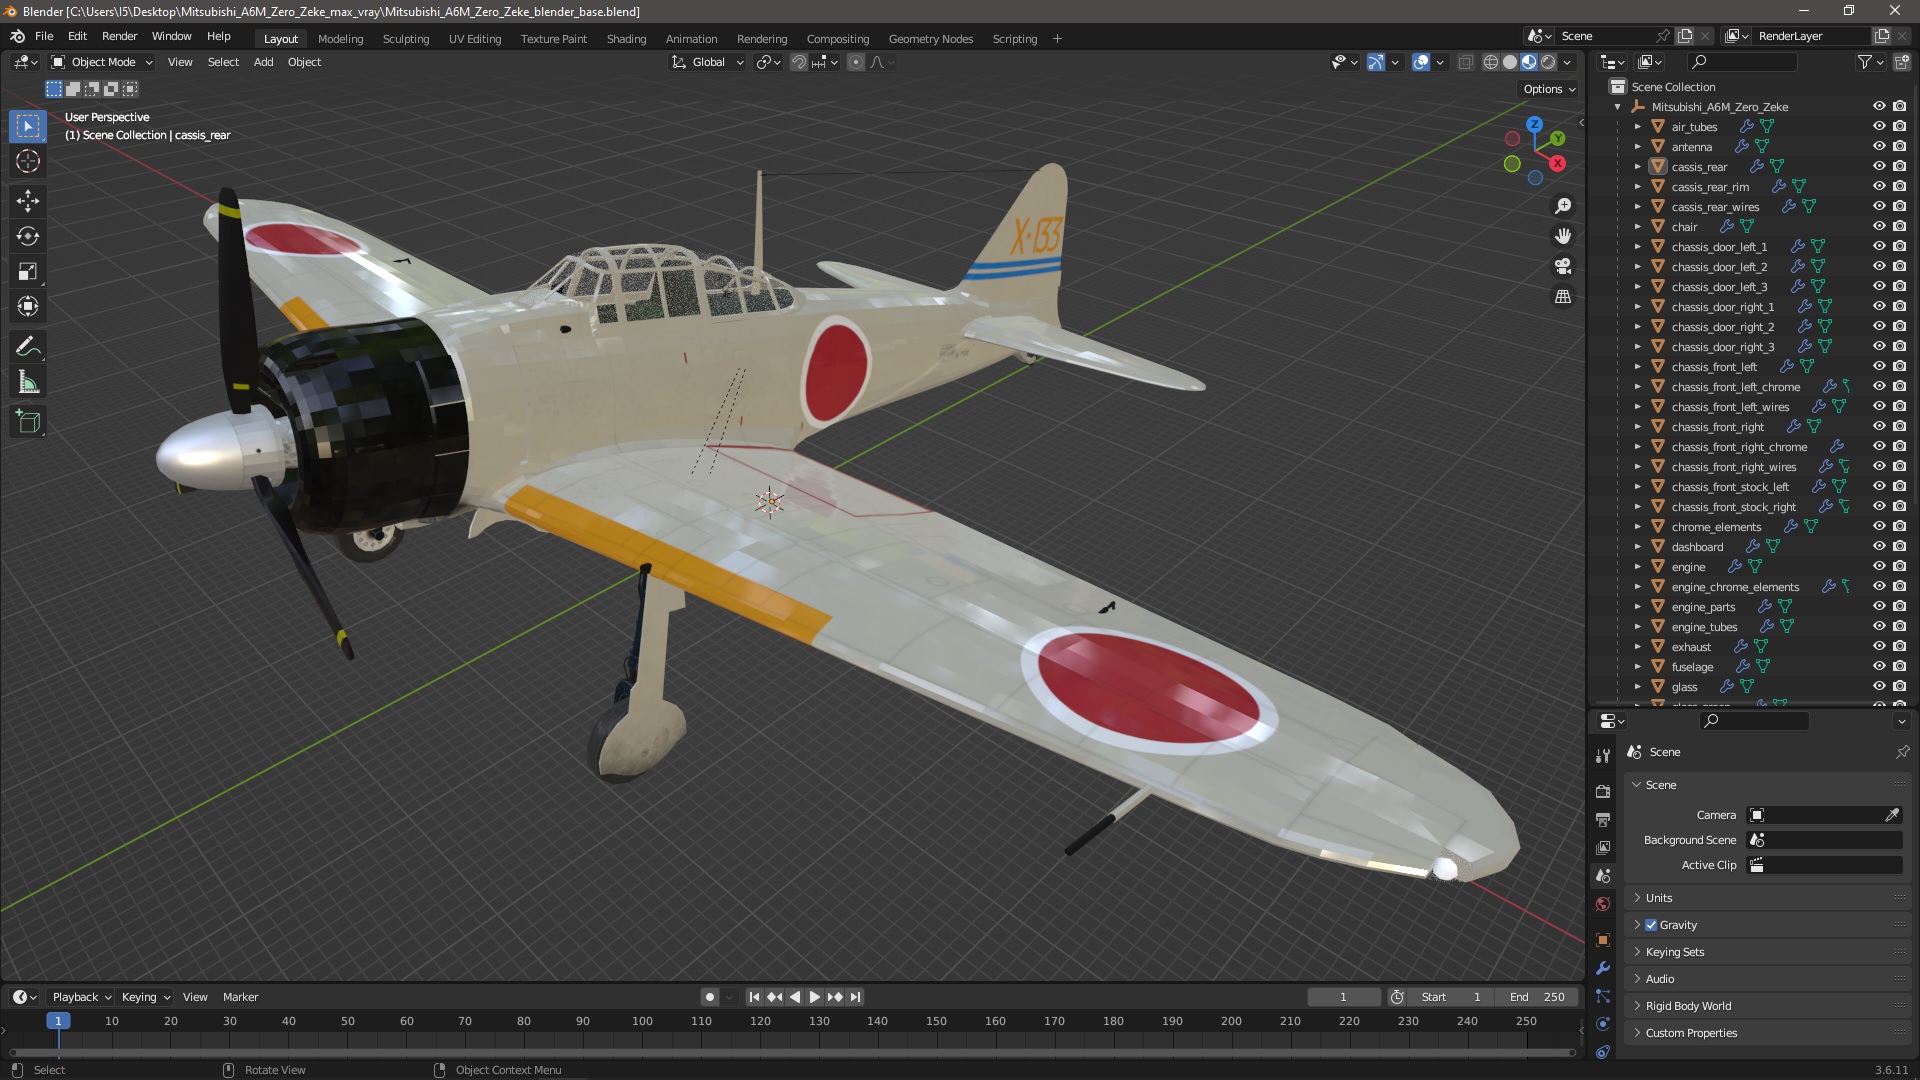Open Physics properties tab
Viewport: 1920px width, 1080px height.
(1603, 1024)
